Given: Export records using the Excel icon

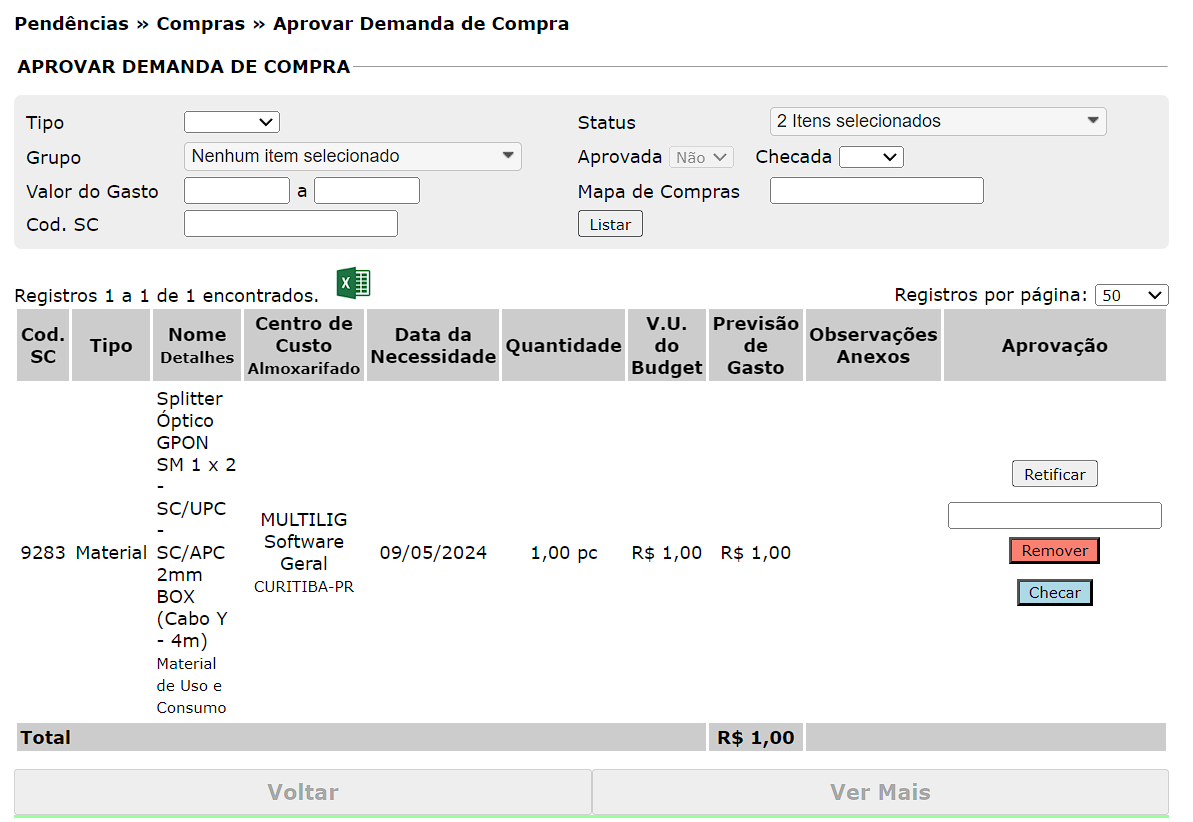Looking at the screenshot, I should pyautogui.click(x=353, y=283).
